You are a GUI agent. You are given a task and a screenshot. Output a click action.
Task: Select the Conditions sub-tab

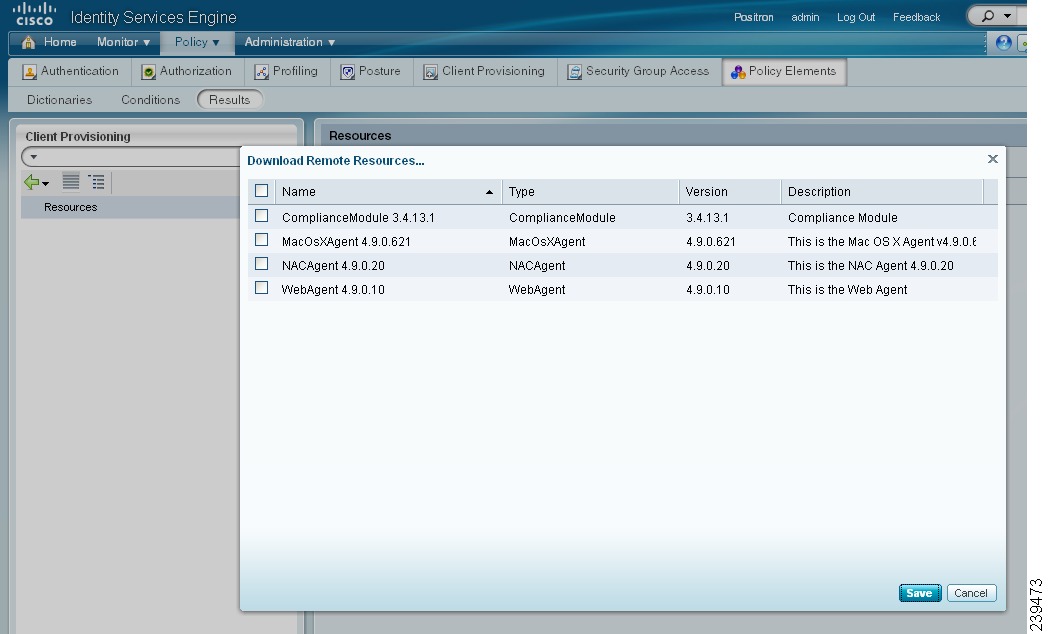click(150, 100)
